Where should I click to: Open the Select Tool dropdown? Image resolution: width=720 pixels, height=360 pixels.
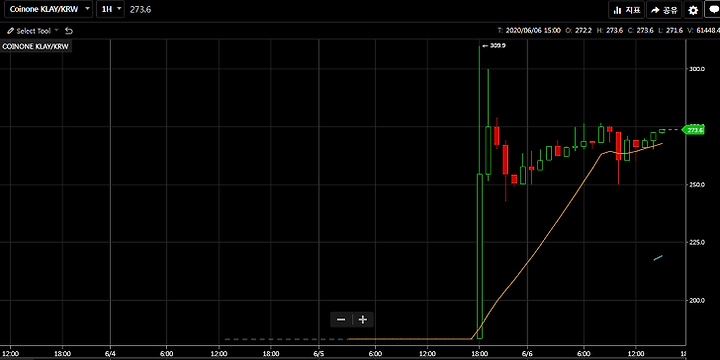(x=33, y=31)
